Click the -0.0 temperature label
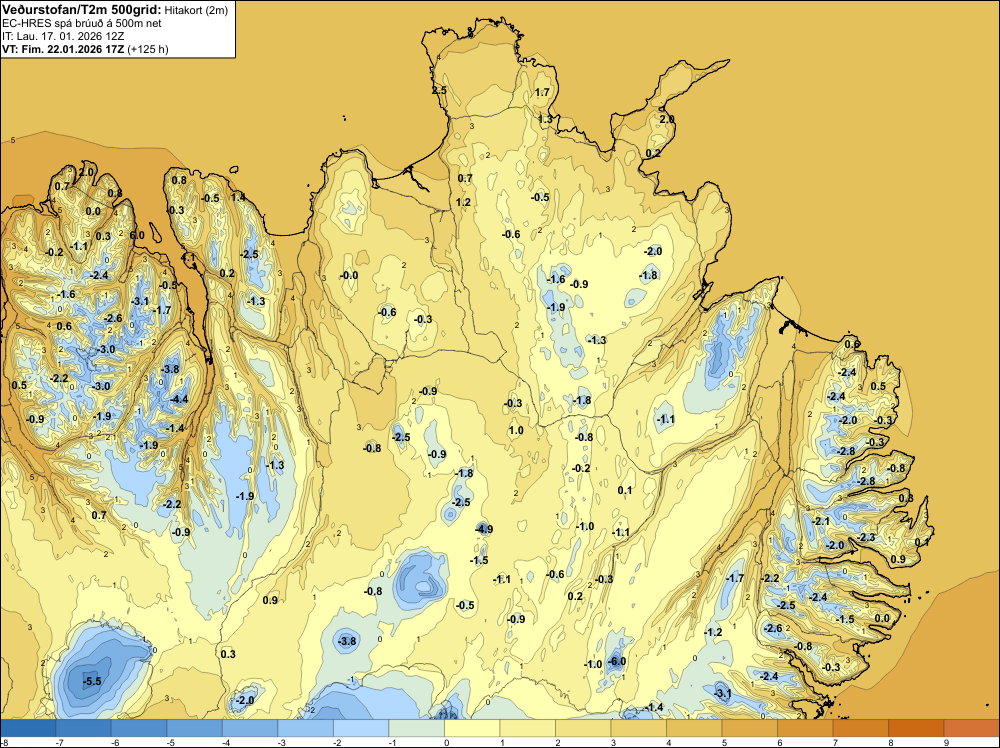 (349, 275)
